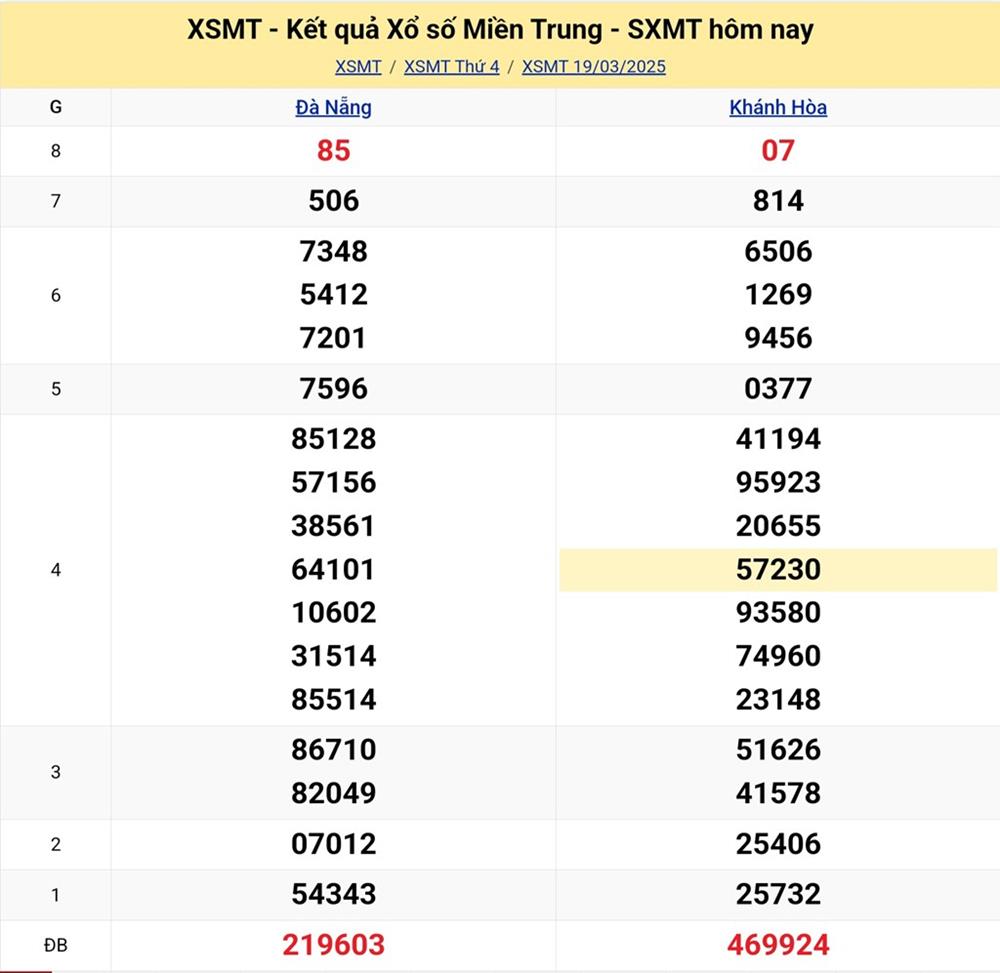The width and height of the screenshot is (1000, 973).
Task: Click Đà Nẵng prize 8 number 85
Action: click(x=333, y=151)
